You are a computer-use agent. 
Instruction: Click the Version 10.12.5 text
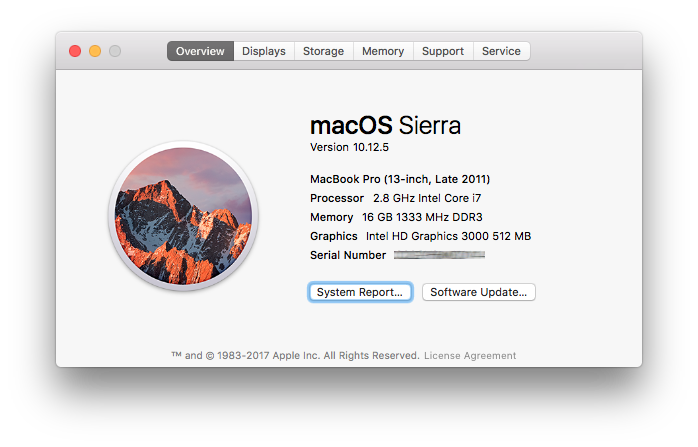pyautogui.click(x=349, y=147)
